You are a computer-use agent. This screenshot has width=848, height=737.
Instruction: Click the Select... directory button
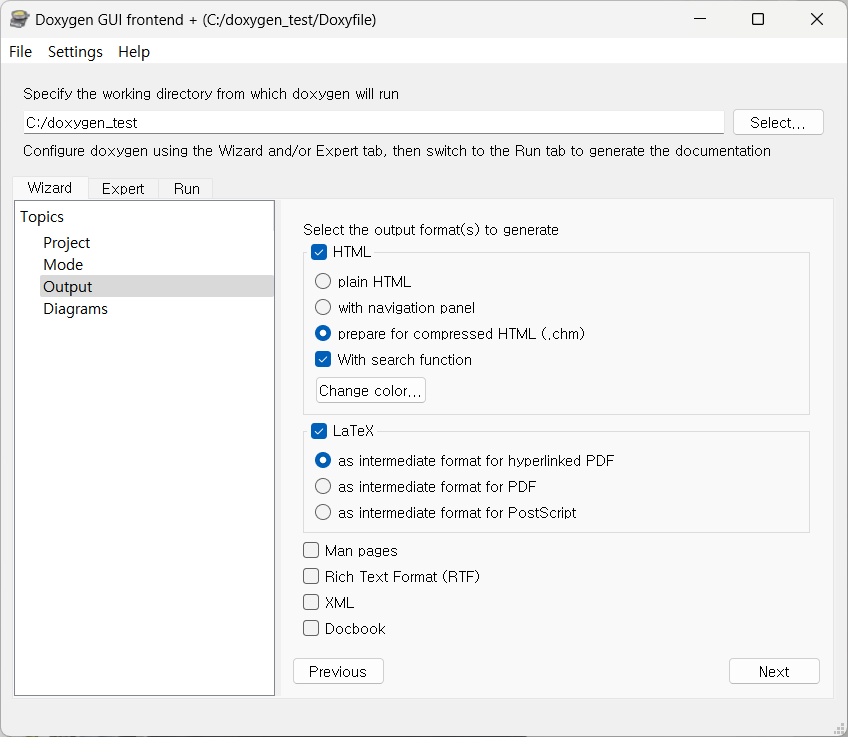[778, 123]
